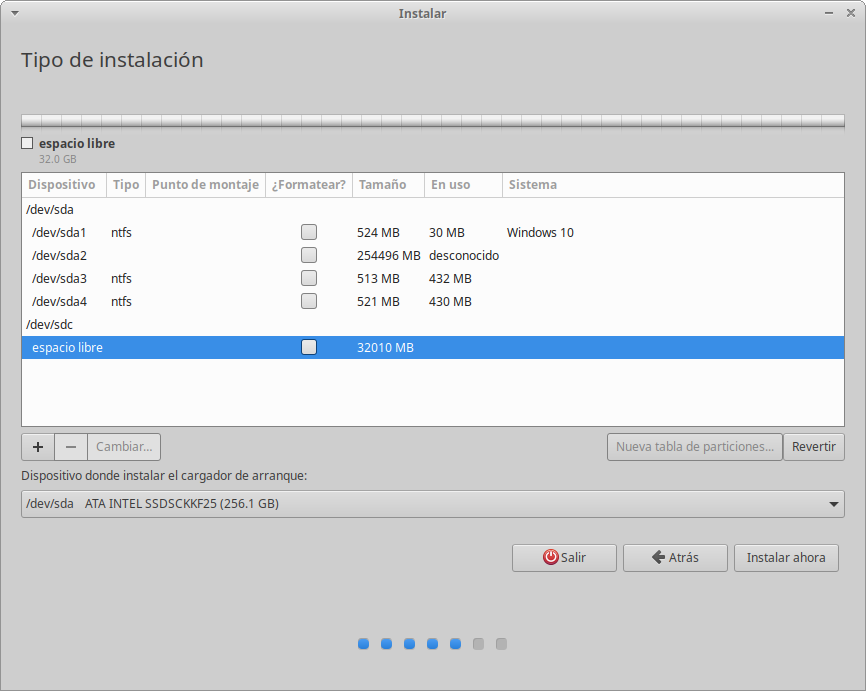The width and height of the screenshot is (866, 691).
Task: Enable format checkbox for /dev/sda2
Action: coord(309,255)
